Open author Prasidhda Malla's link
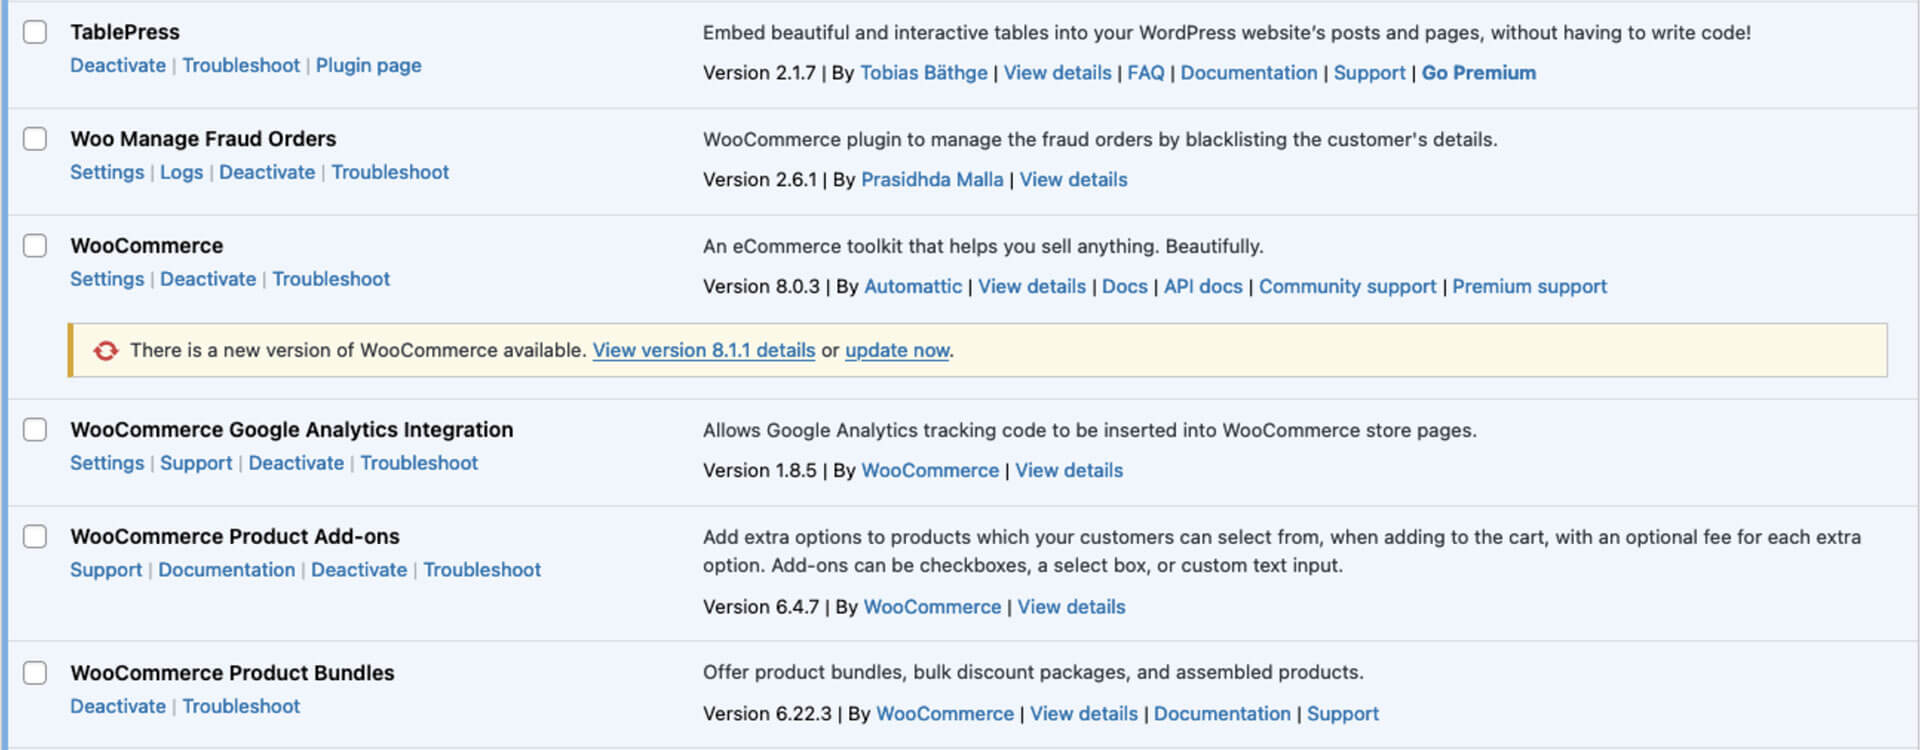 [932, 180]
